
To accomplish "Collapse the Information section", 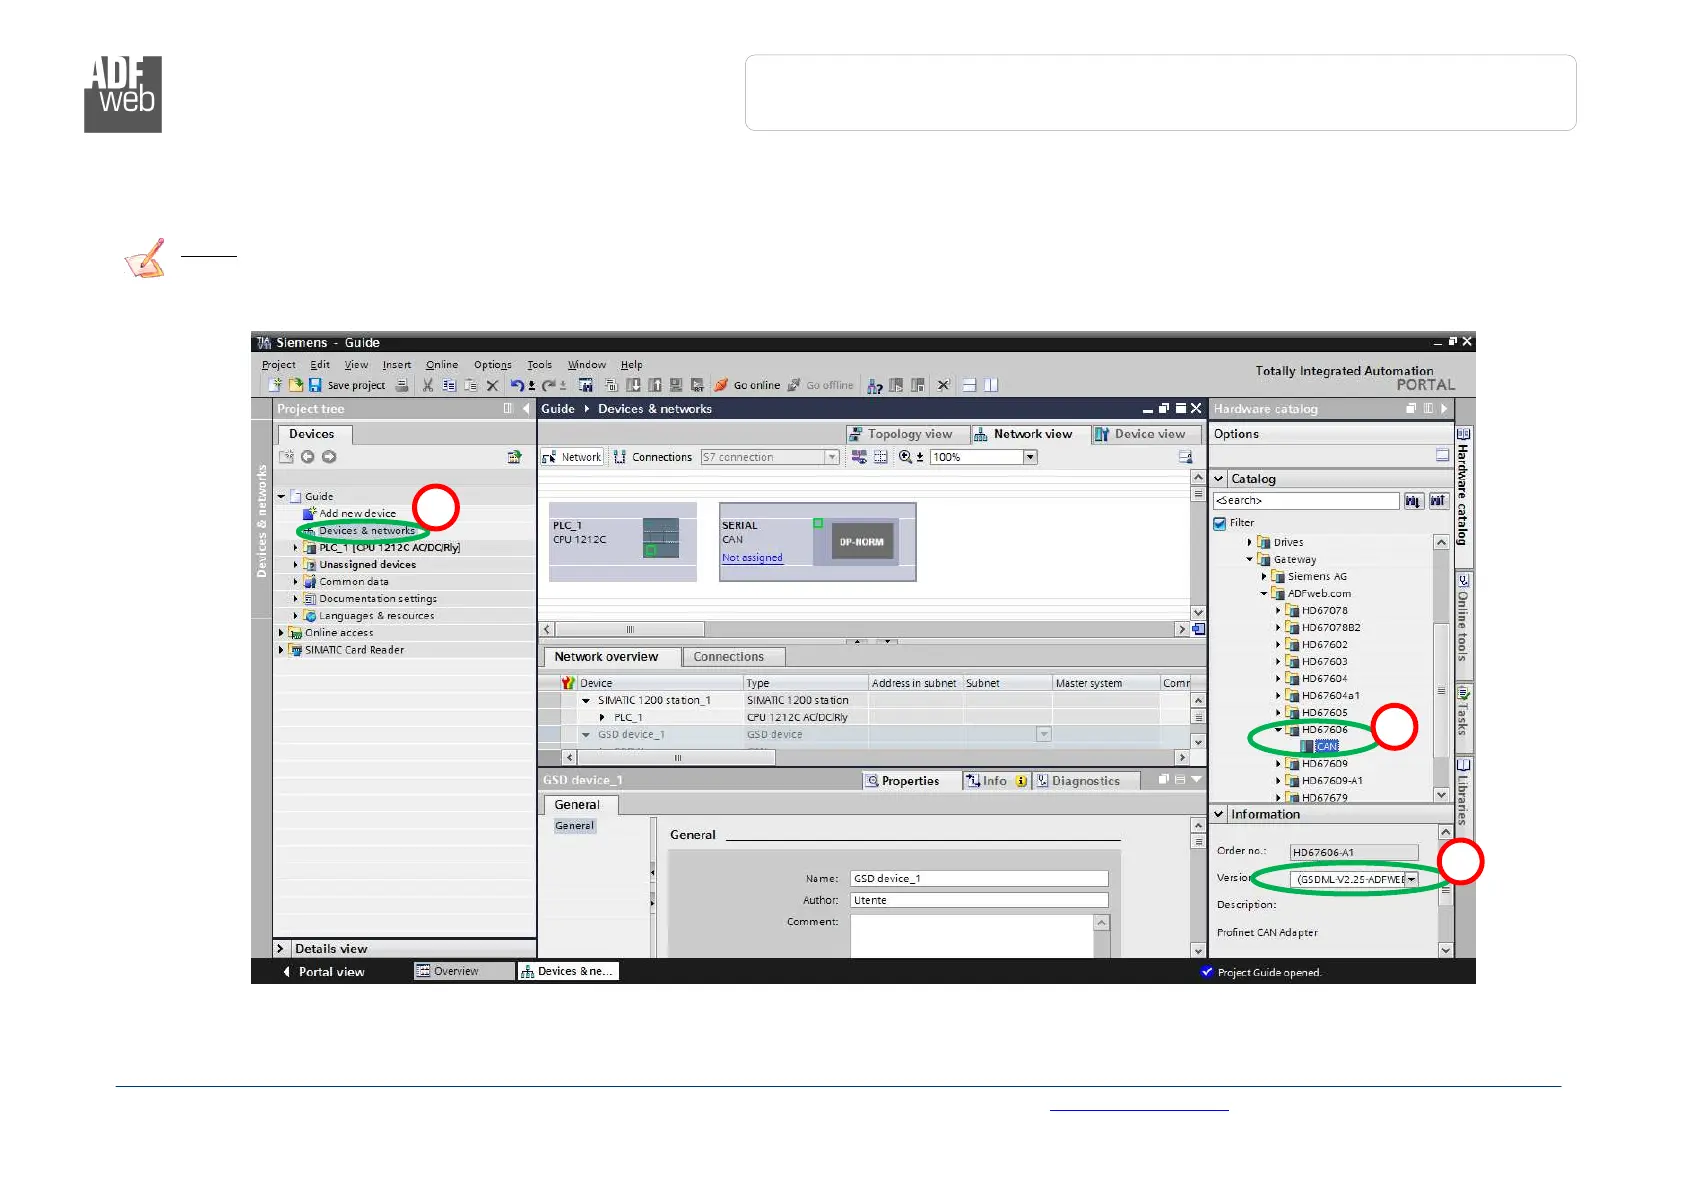I will coord(1219,815).
